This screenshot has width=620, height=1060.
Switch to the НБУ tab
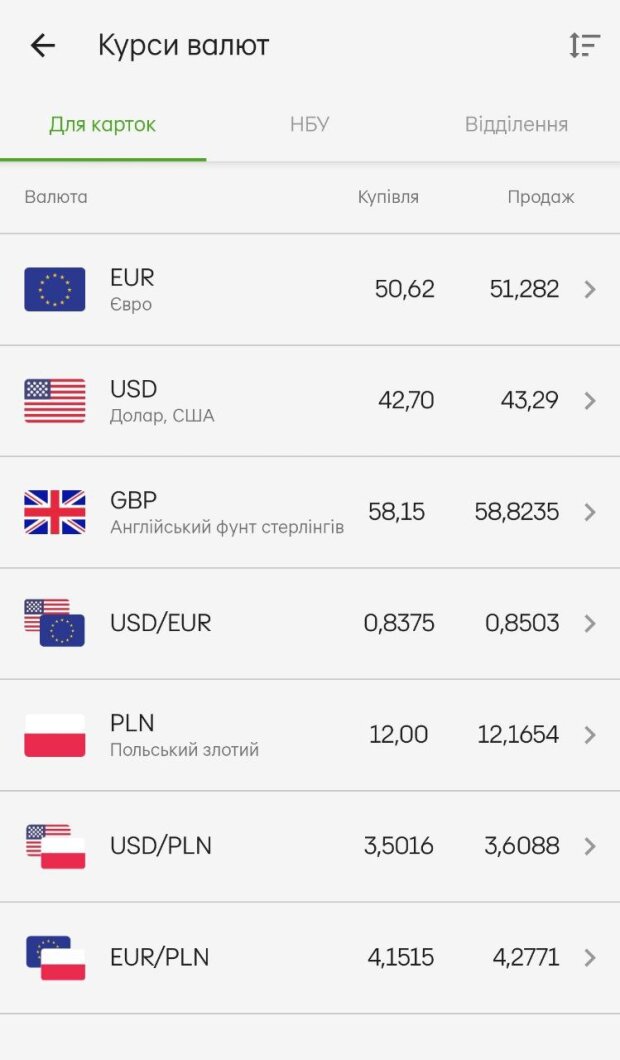(310, 125)
